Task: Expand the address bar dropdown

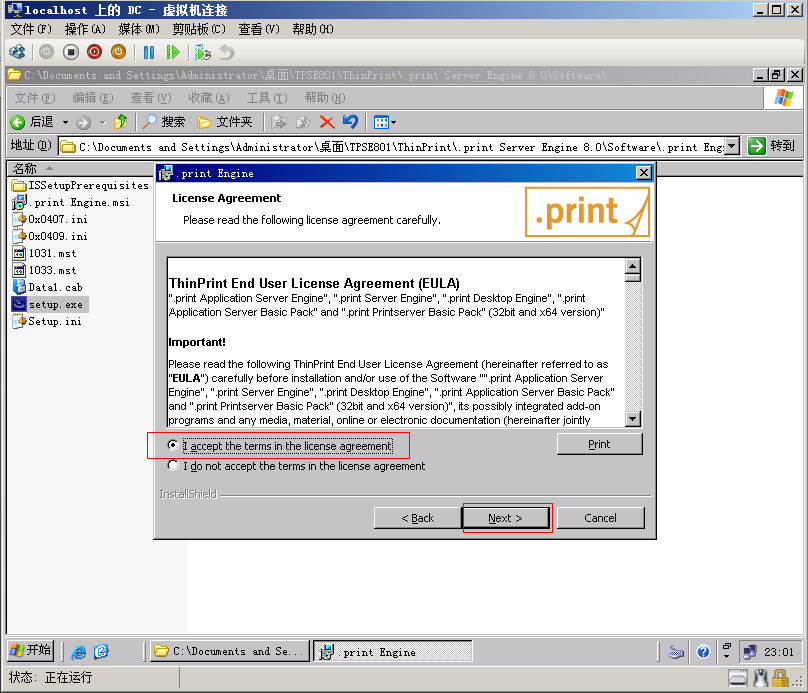Action: [x=732, y=146]
